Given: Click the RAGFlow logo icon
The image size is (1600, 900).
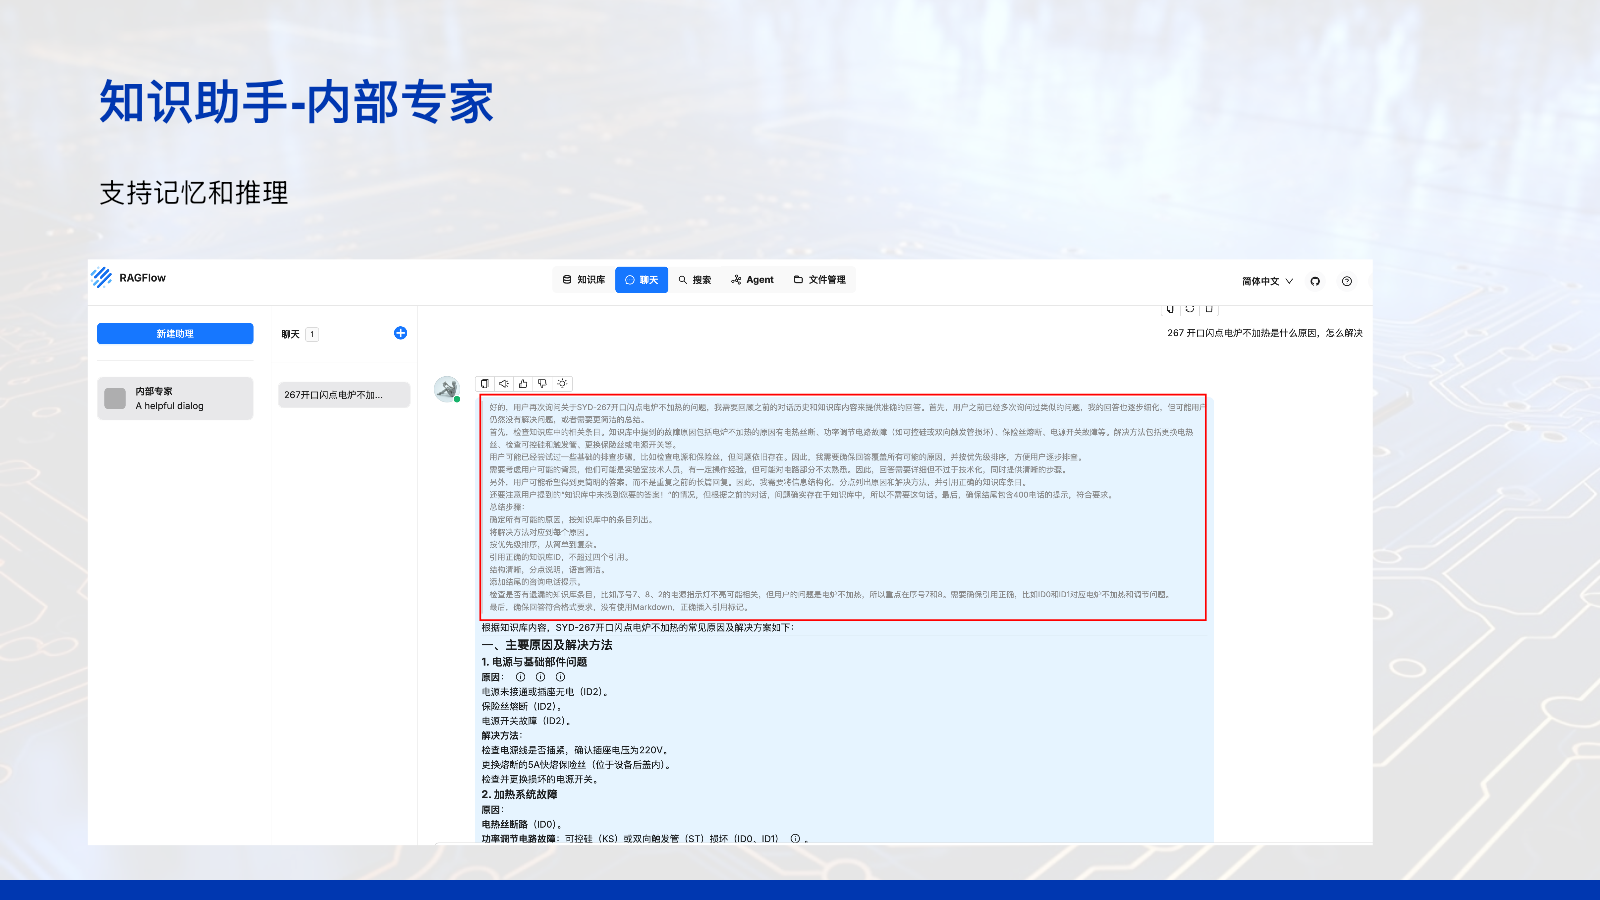Looking at the screenshot, I should coord(101,278).
